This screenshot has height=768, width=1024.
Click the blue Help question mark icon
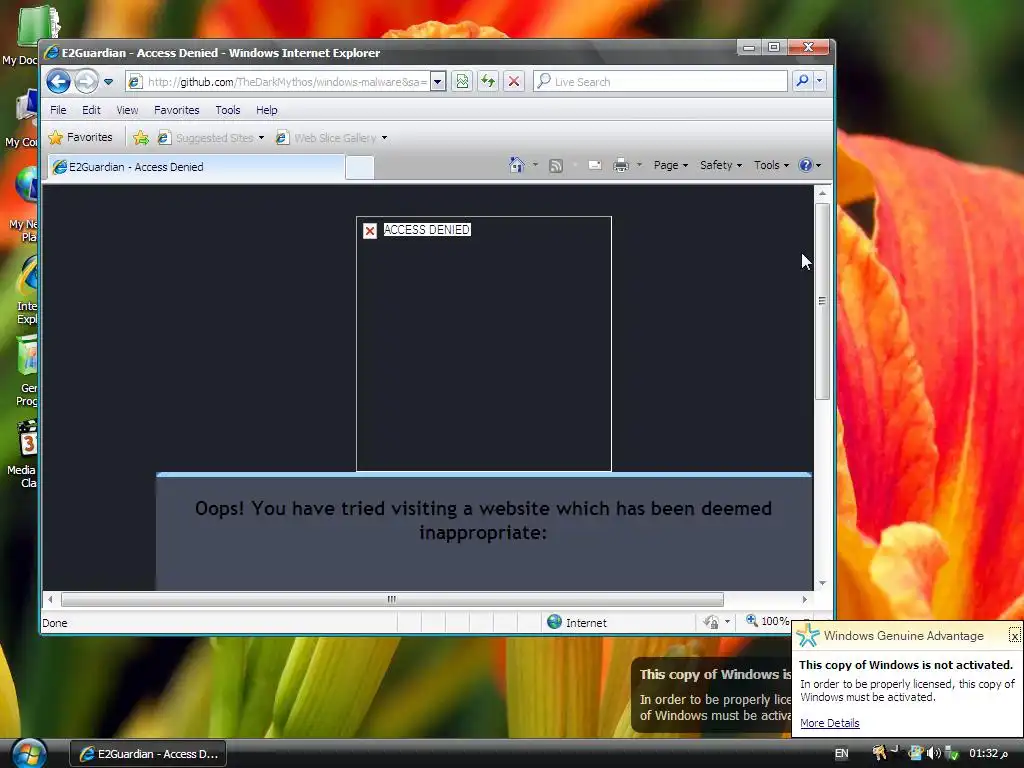[806, 165]
